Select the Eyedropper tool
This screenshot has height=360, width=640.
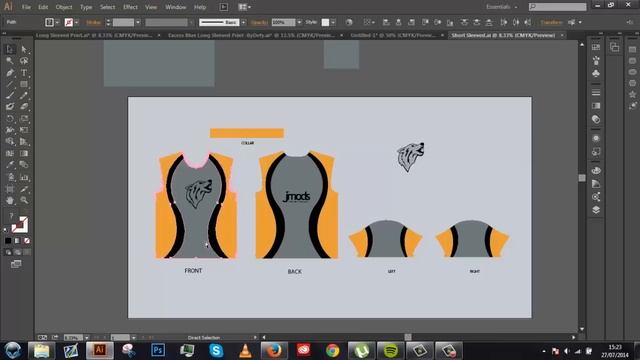click(x=10, y=165)
